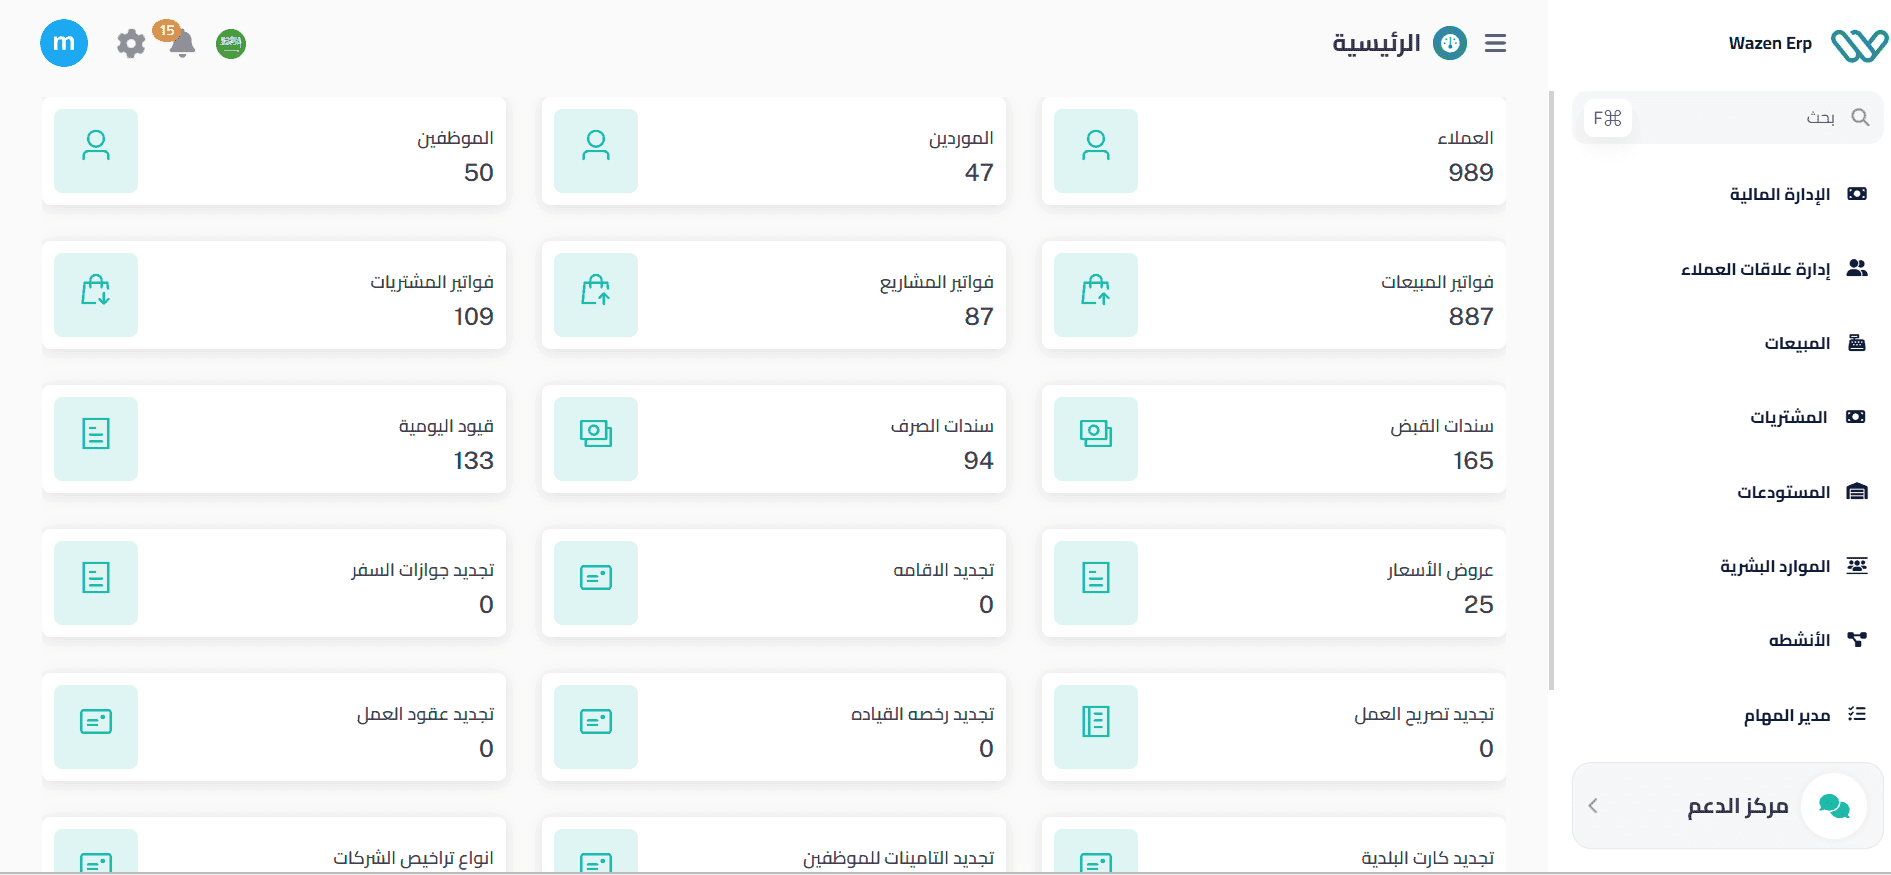Click the Wazen Erp logo

point(1858,44)
